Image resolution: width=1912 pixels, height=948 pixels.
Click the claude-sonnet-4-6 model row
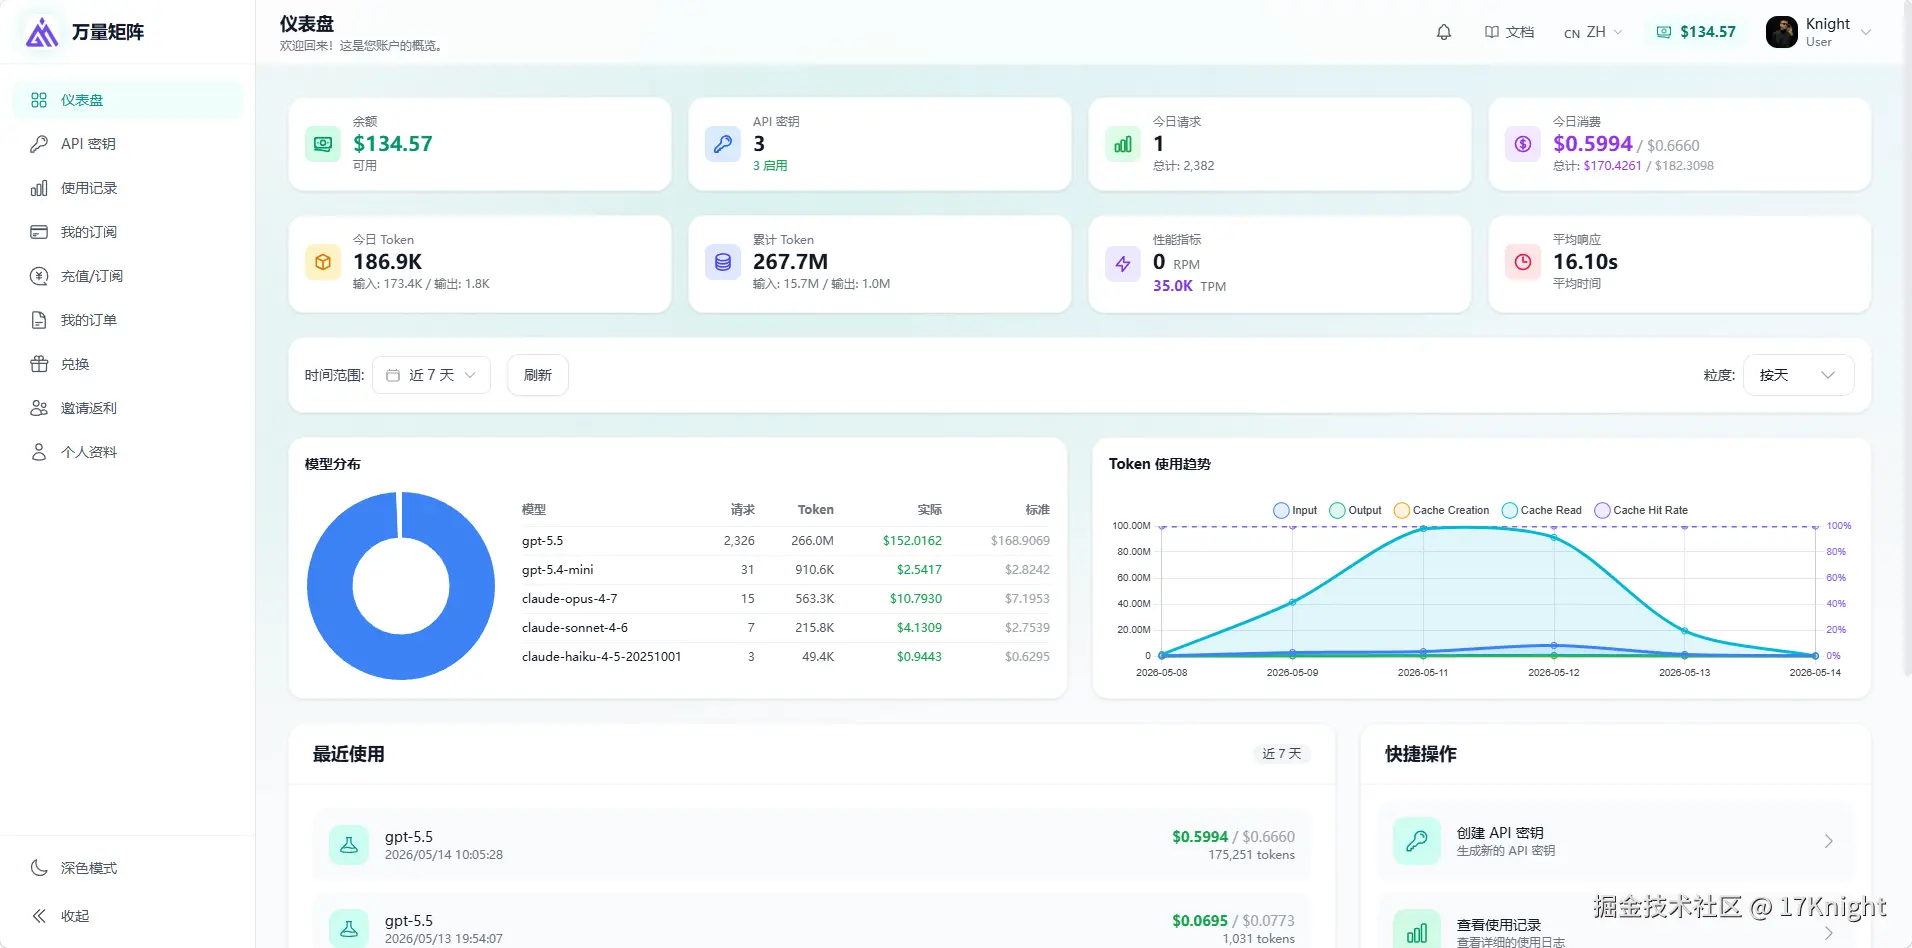coord(786,628)
